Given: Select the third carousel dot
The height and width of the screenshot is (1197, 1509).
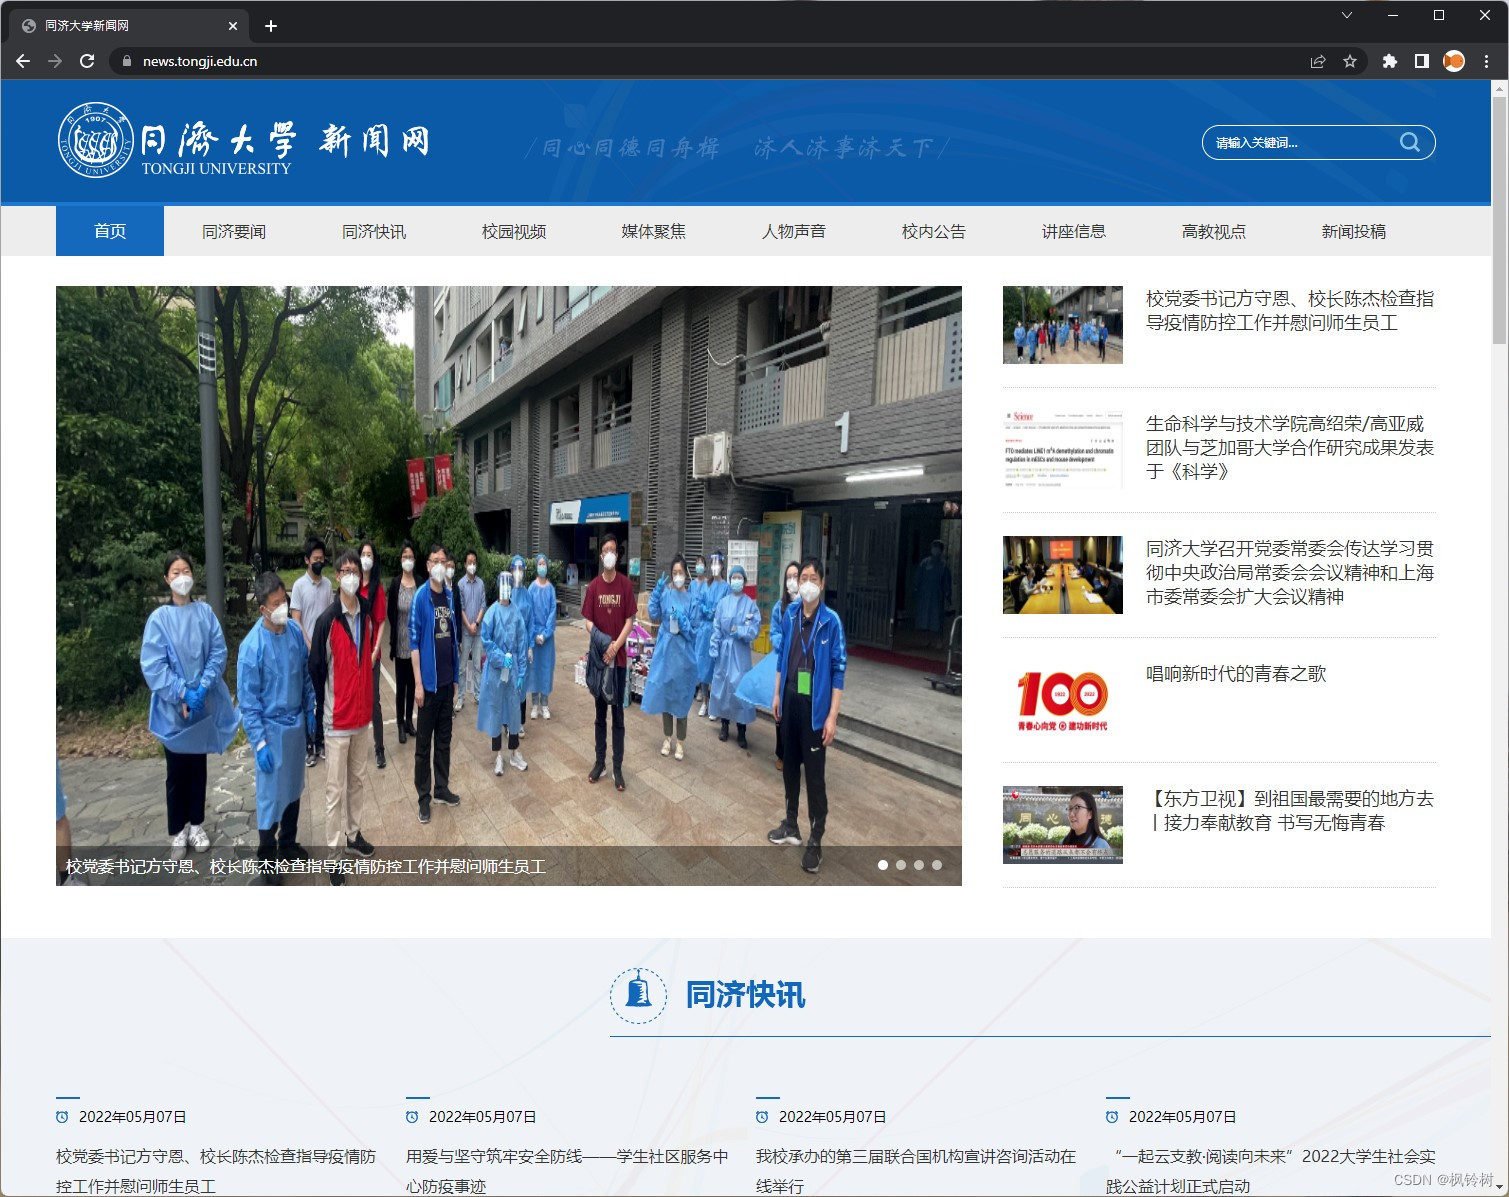Looking at the screenshot, I should 919,865.
